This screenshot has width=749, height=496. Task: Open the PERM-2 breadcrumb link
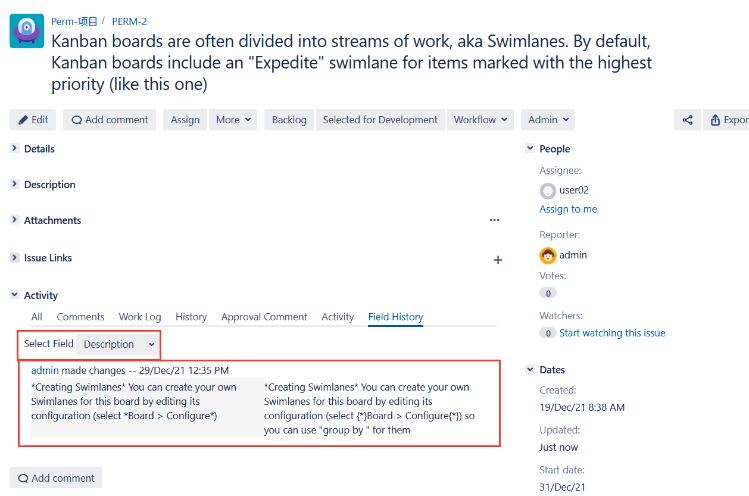pos(129,21)
